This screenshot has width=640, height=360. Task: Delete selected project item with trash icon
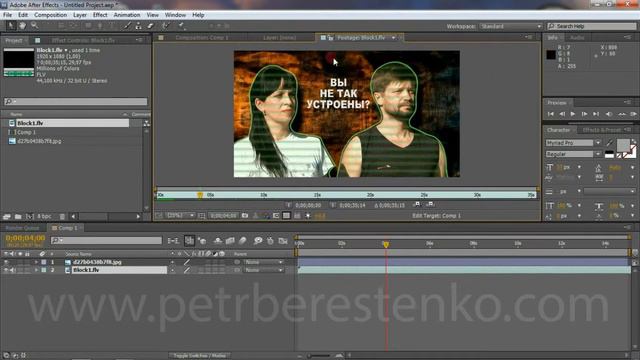click(x=62, y=216)
